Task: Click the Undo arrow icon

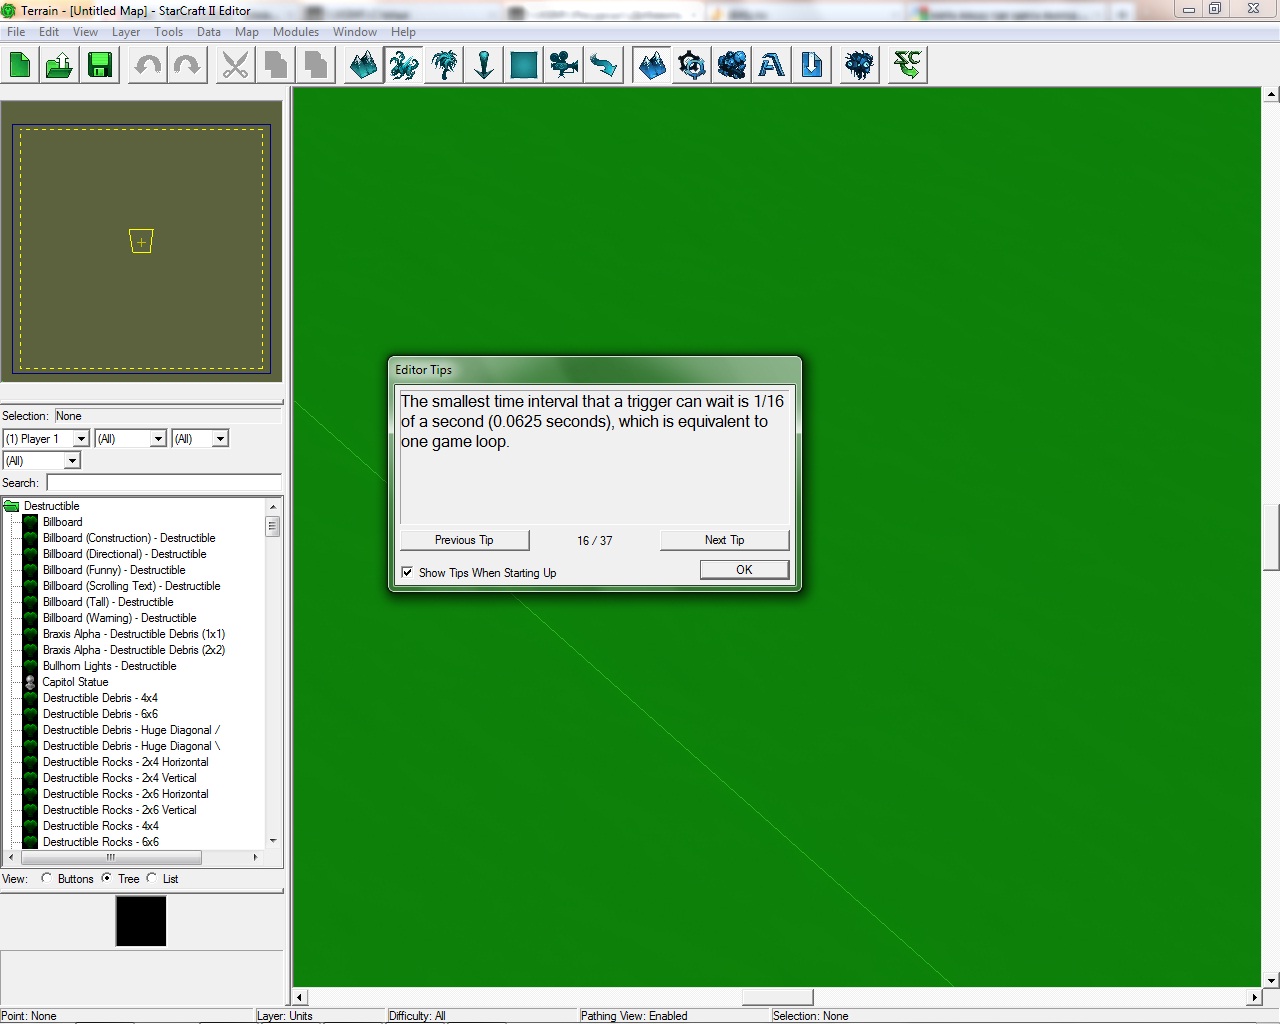Action: click(148, 66)
